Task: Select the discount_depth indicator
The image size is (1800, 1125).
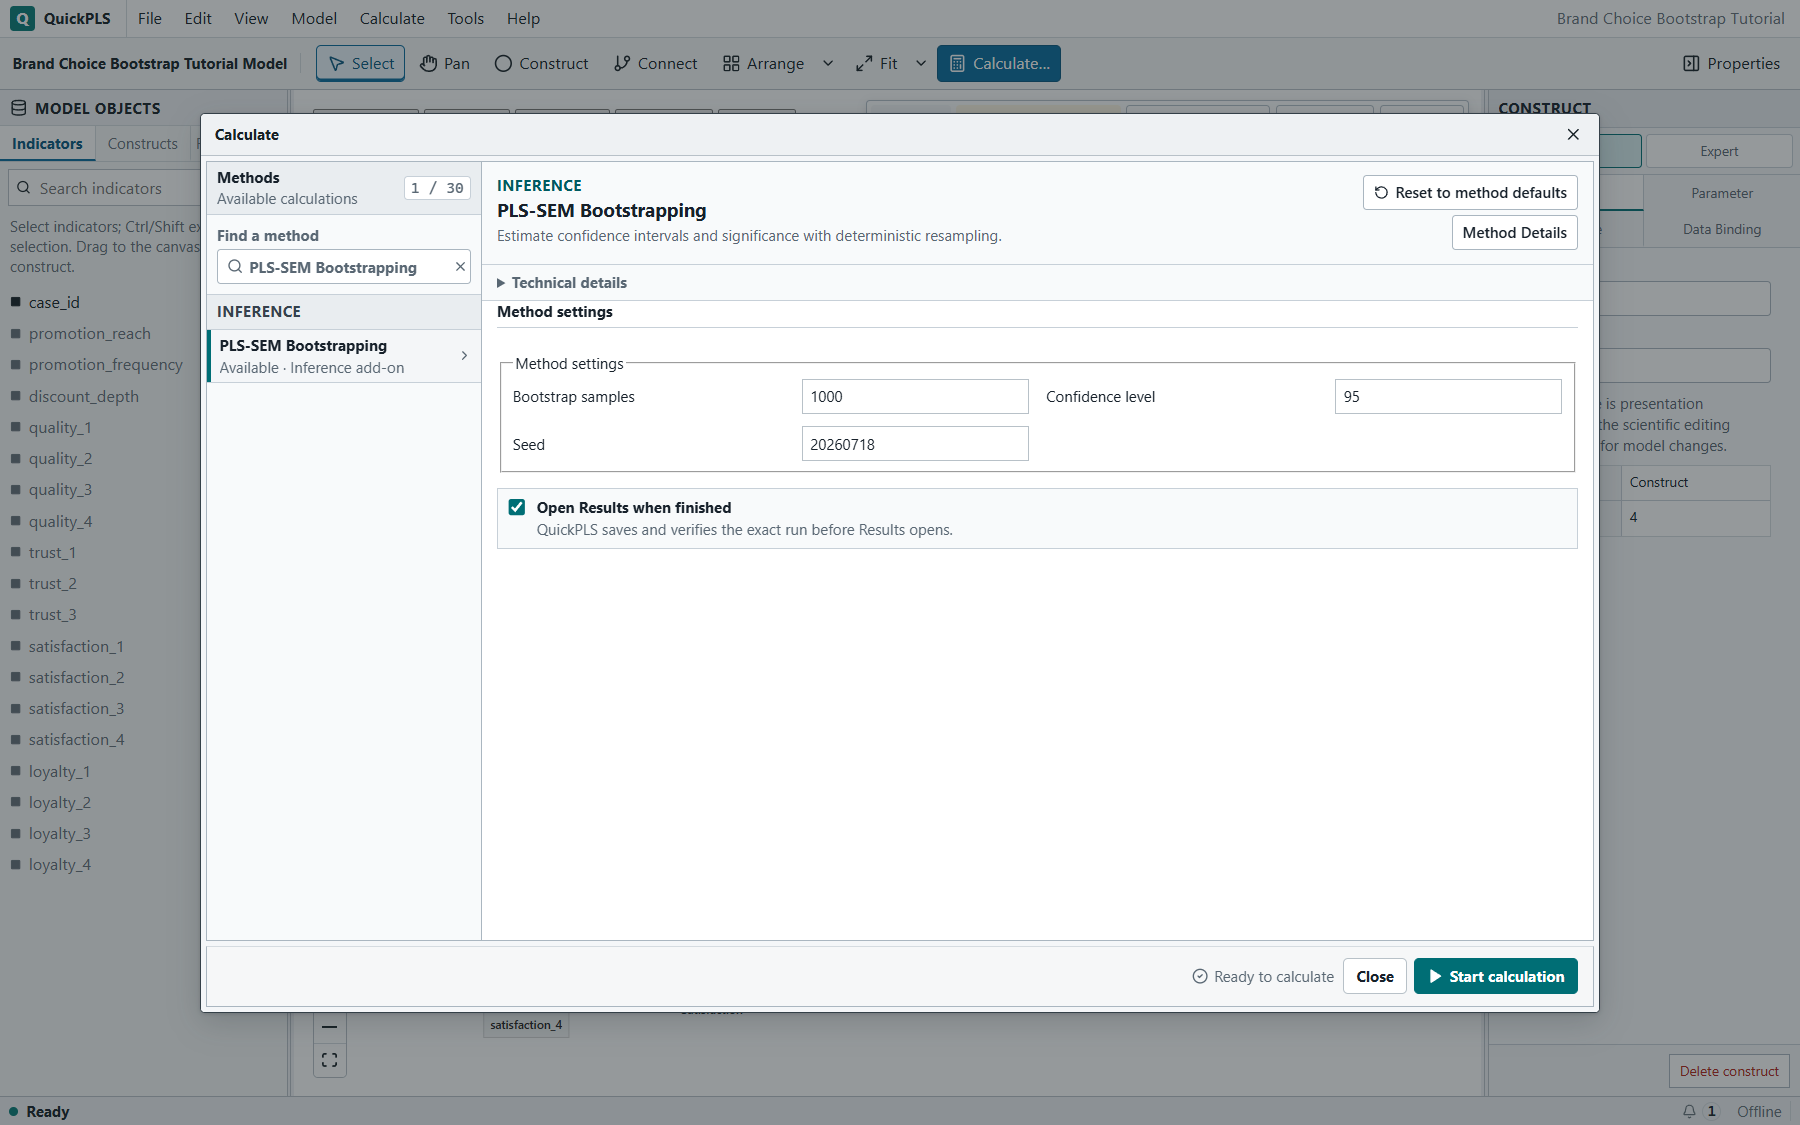Action: [x=84, y=396]
